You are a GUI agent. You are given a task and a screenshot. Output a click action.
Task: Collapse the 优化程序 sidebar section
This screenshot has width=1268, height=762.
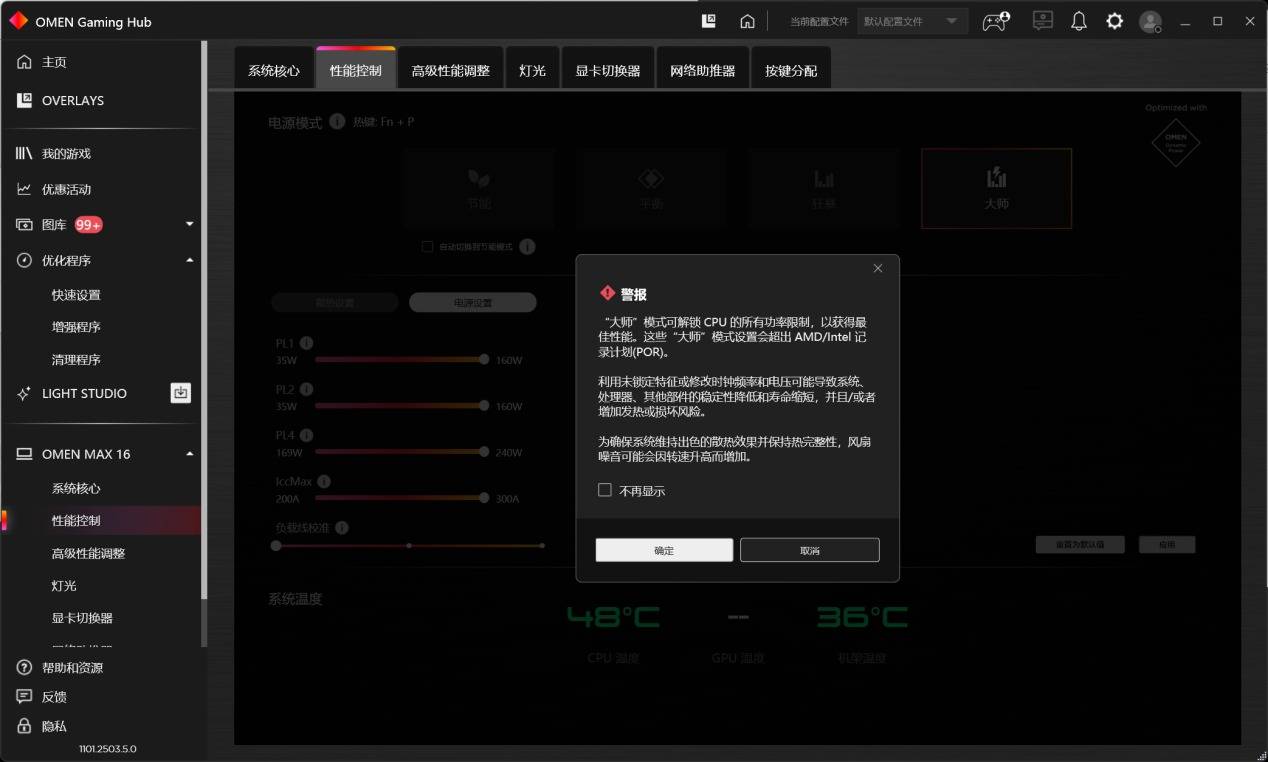point(190,260)
